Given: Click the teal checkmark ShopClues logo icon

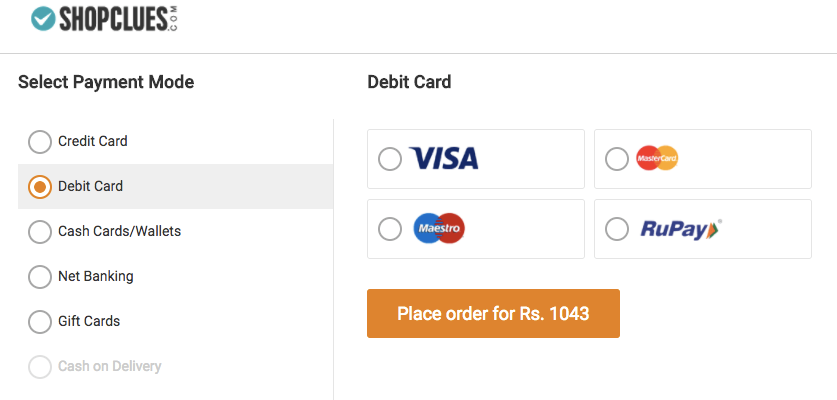Looking at the screenshot, I should 43,19.
